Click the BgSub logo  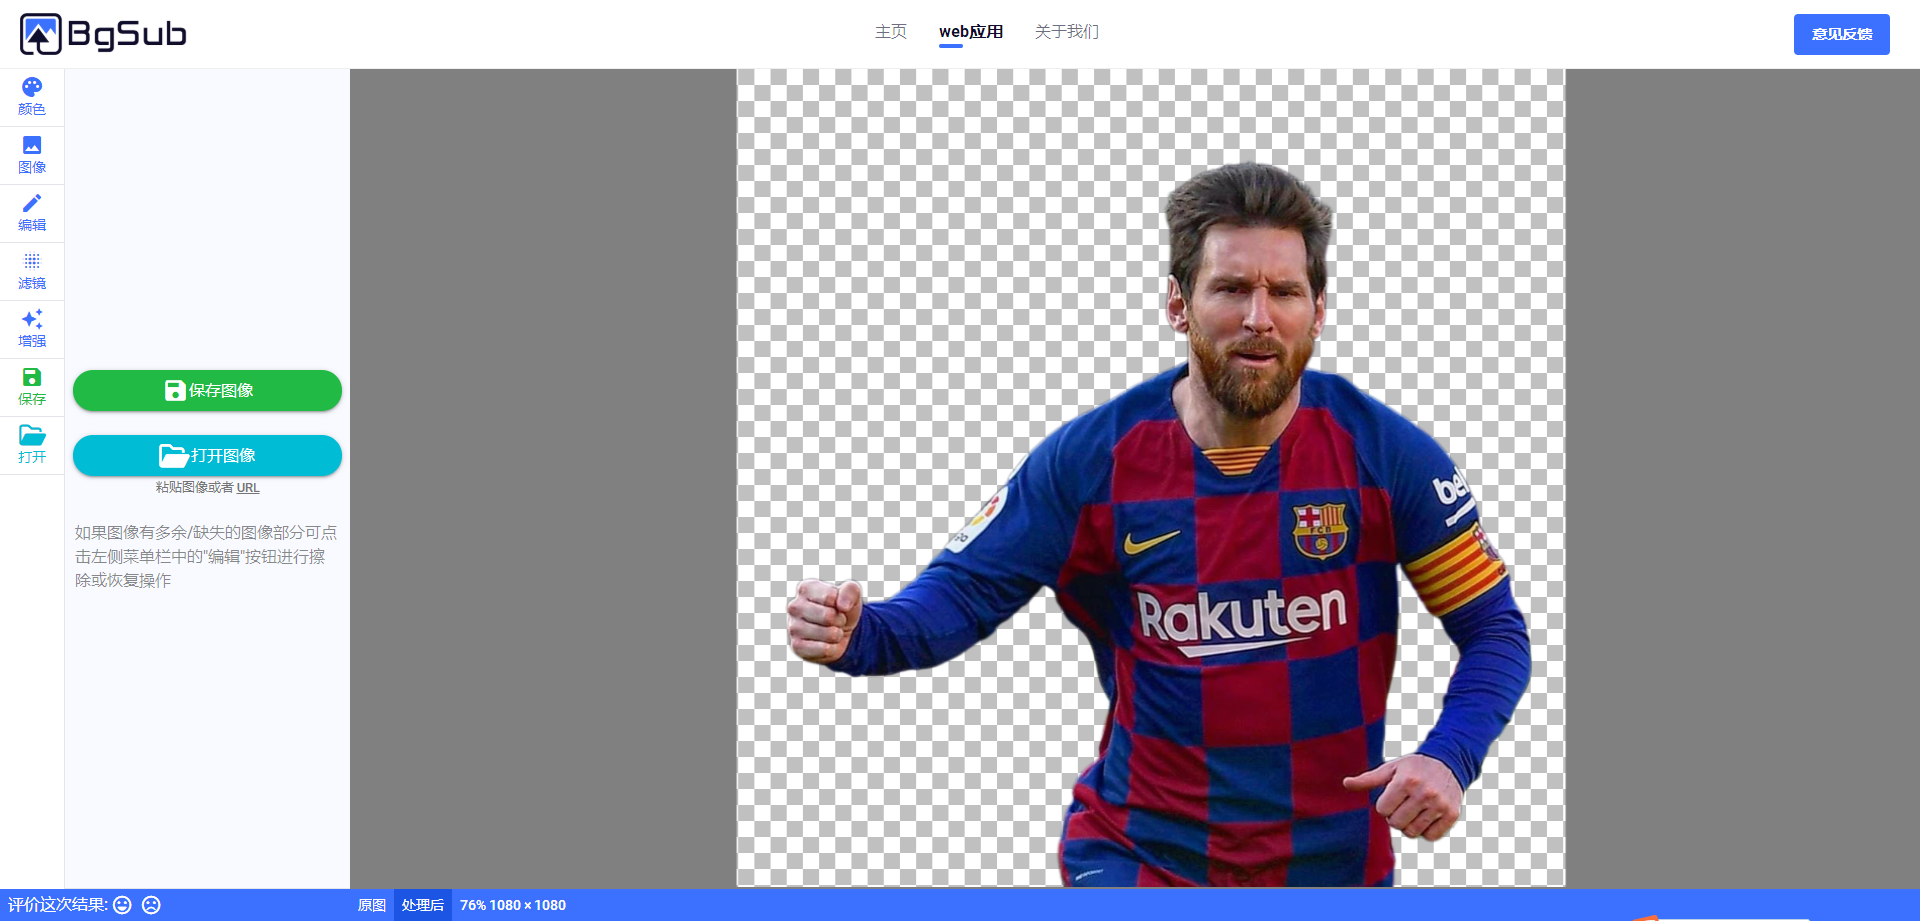point(103,34)
